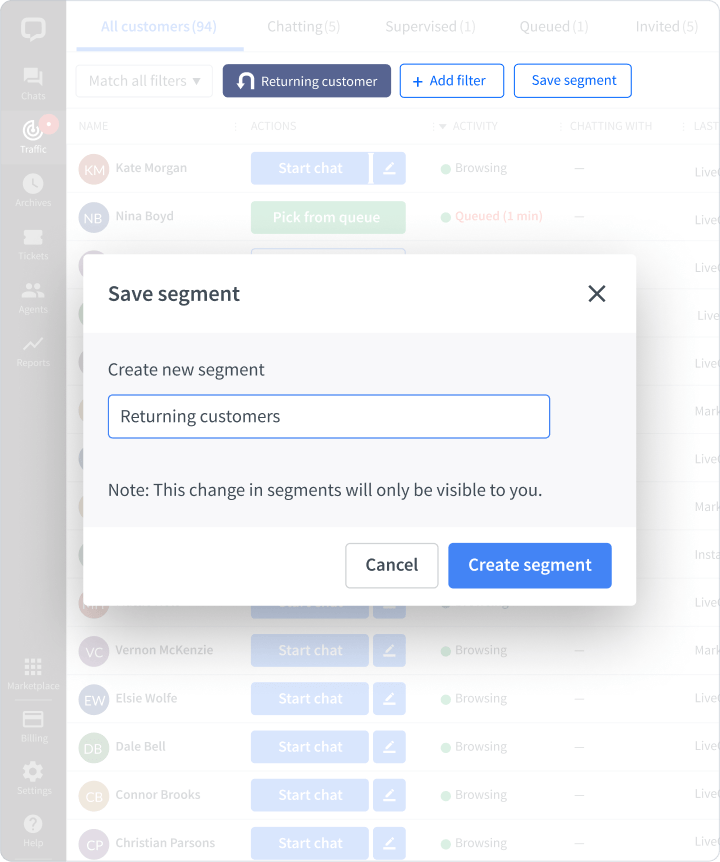Image resolution: width=720 pixels, height=862 pixels.
Task: Click the Create segment button
Action: coord(529,565)
